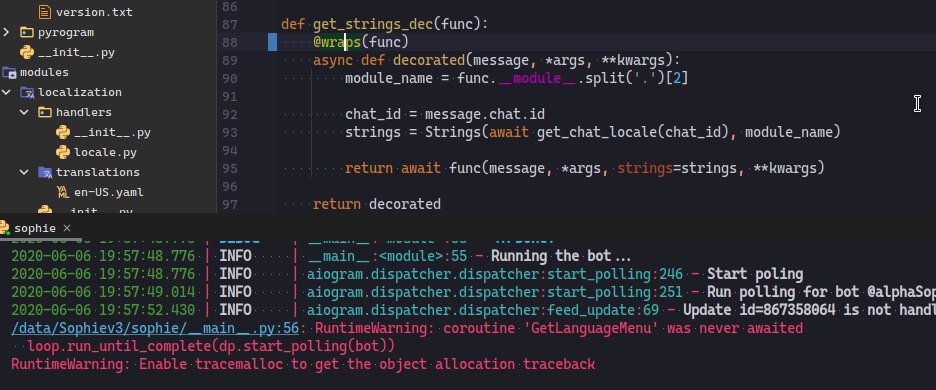936x390 pixels.
Task: Select the pyrogram folder icon
Action: coord(26,32)
